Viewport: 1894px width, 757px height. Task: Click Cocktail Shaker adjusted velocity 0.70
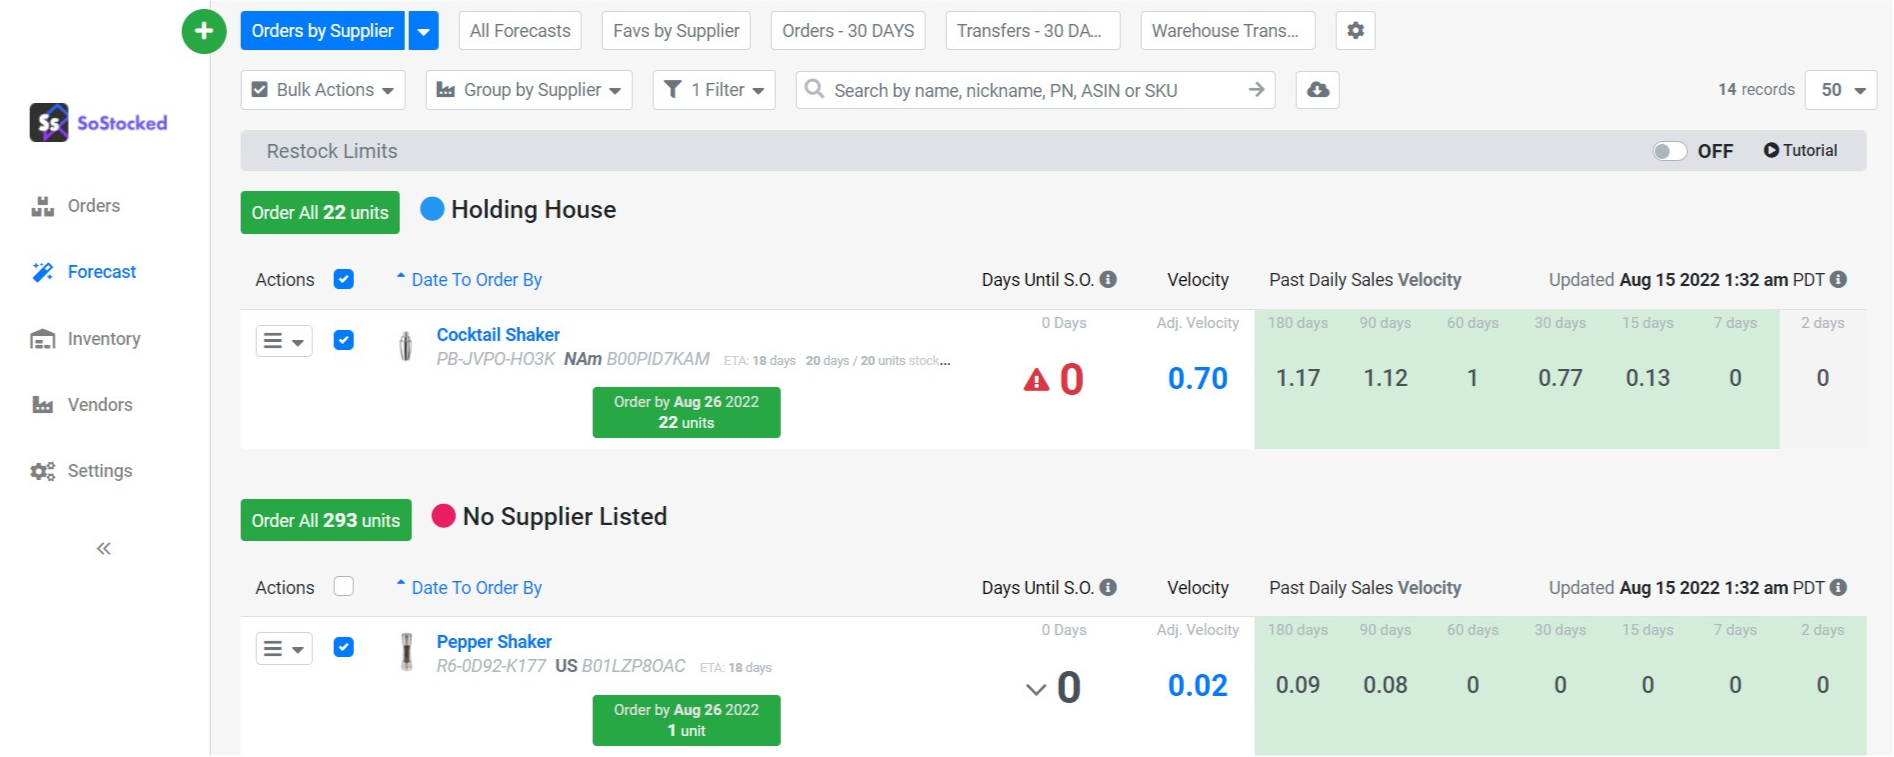[1198, 379]
